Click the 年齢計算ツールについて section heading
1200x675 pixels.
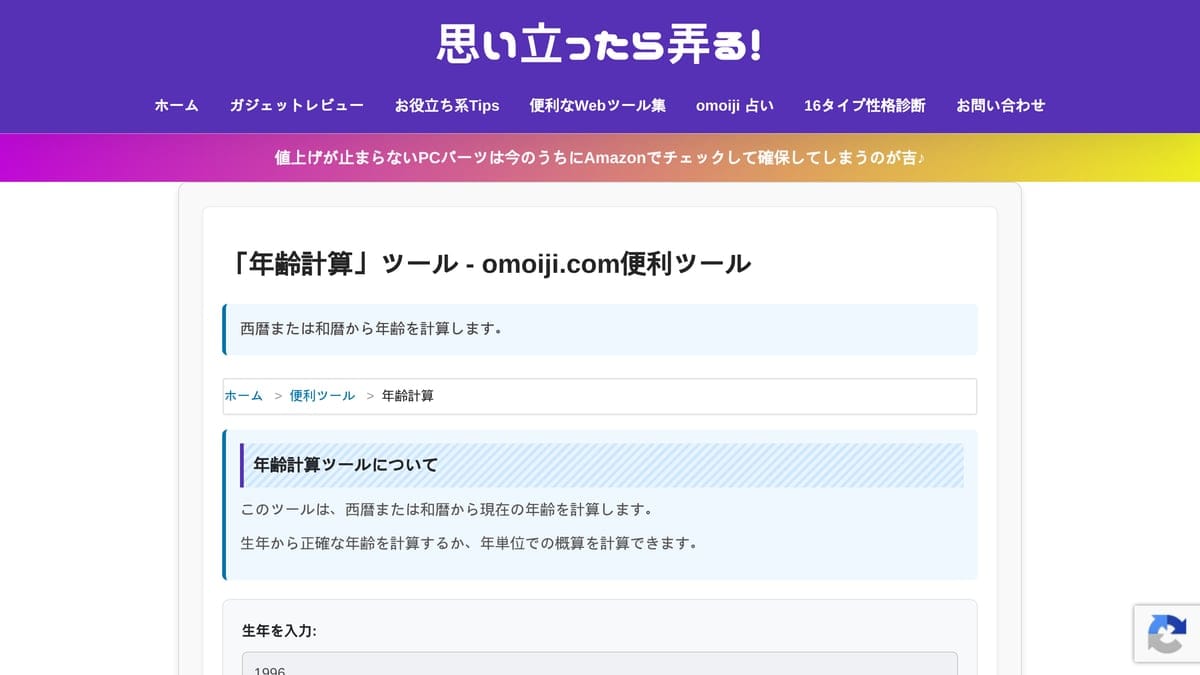(602, 465)
